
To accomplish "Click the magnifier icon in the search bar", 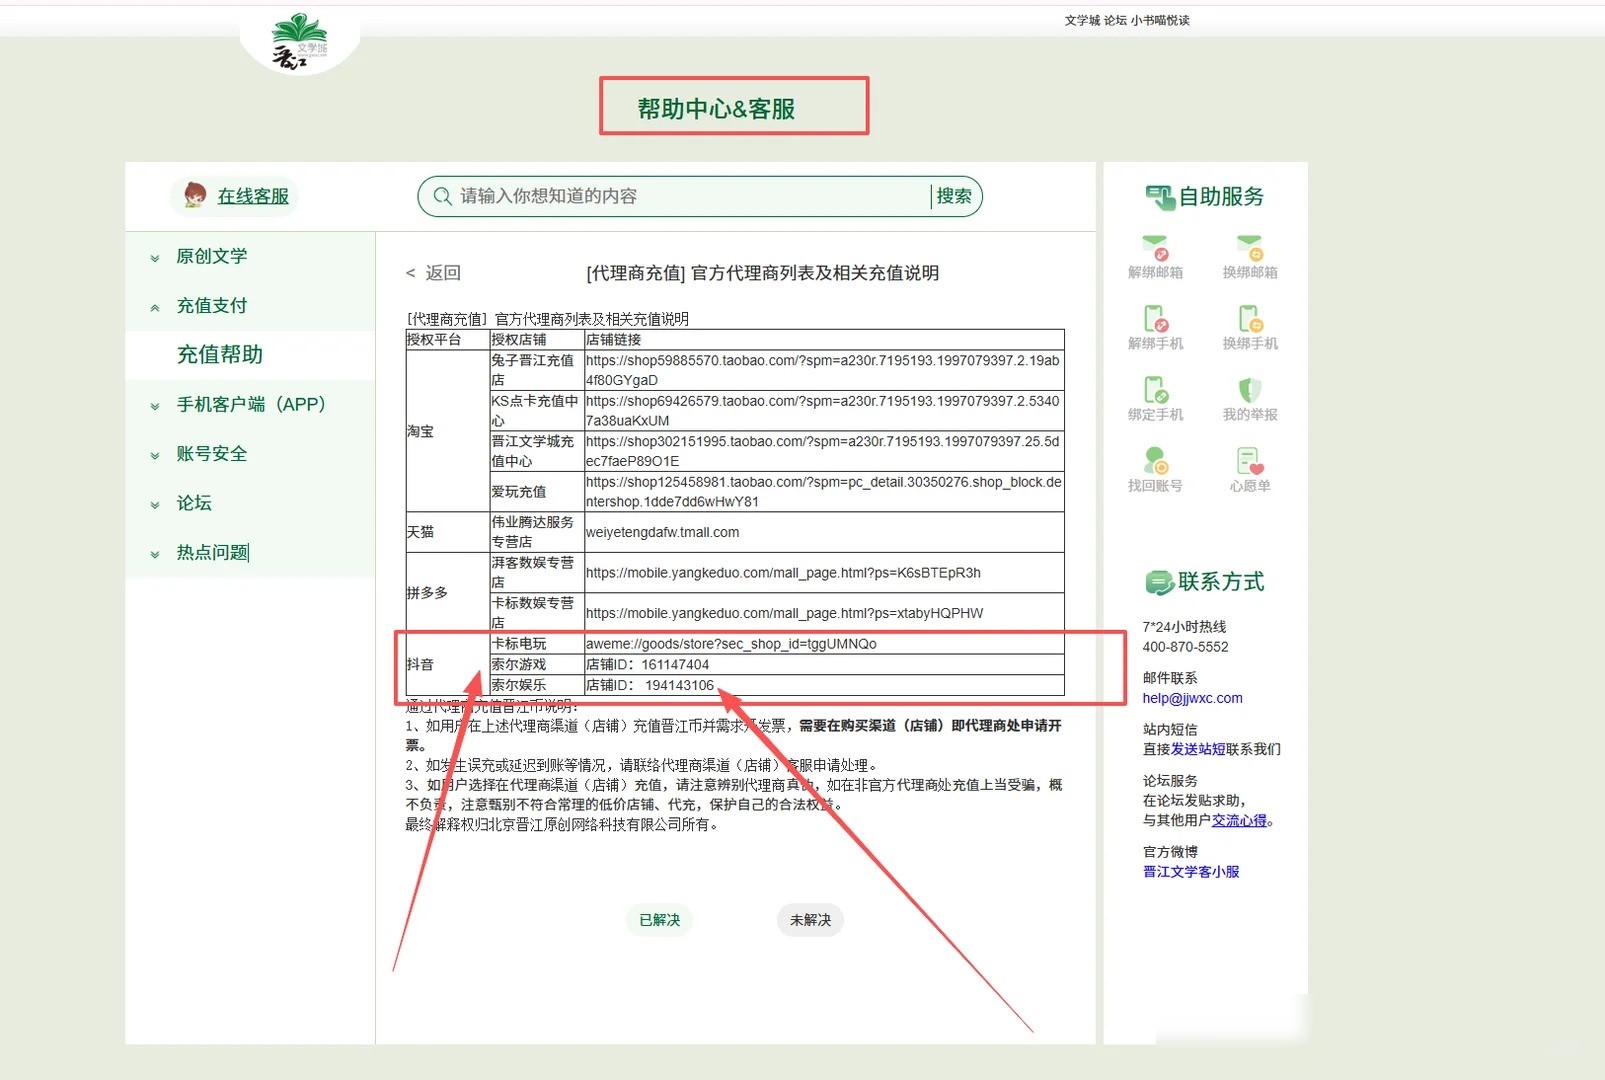I will coord(442,196).
